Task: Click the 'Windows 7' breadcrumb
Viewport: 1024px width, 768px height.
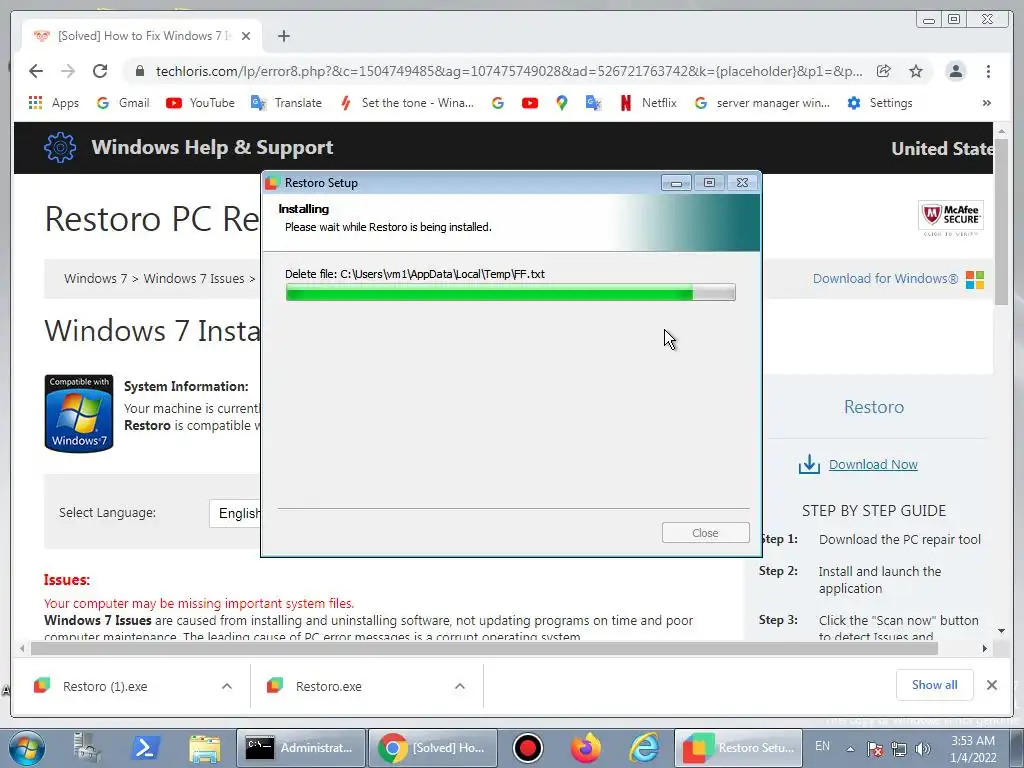Action: click(95, 279)
